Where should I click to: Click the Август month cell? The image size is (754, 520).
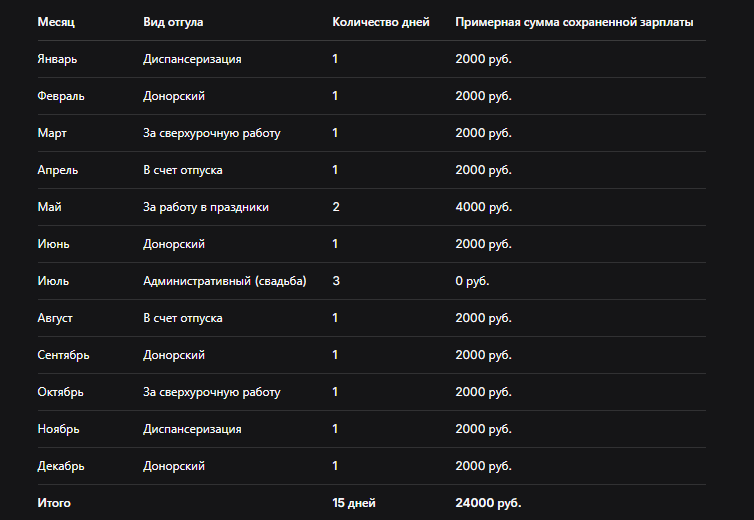55,318
